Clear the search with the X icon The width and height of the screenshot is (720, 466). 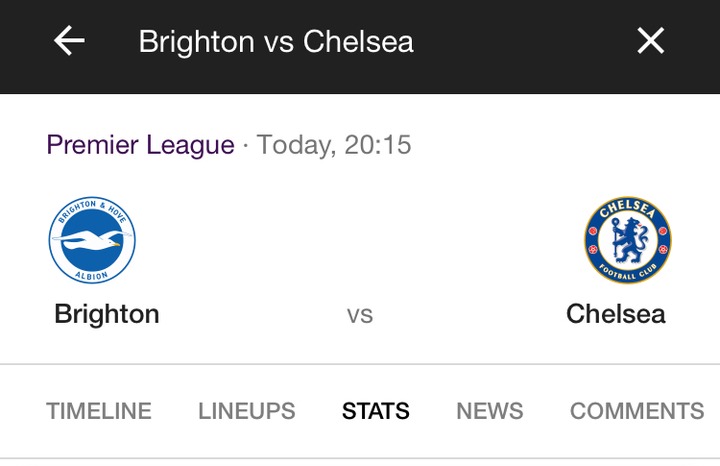coord(650,41)
